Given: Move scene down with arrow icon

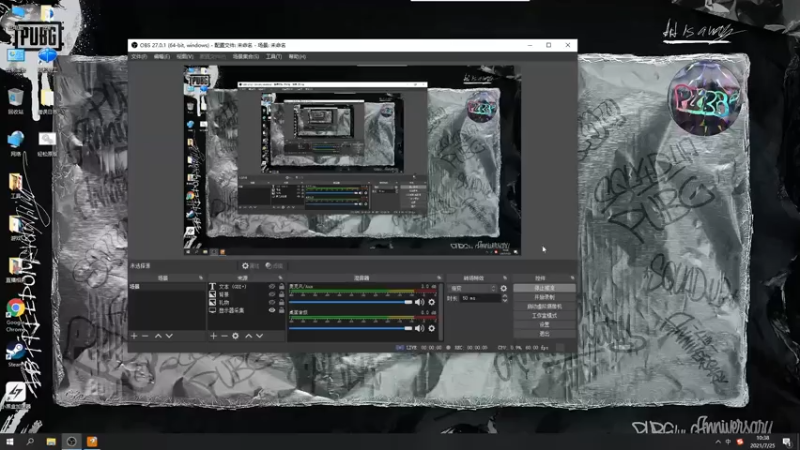Looking at the screenshot, I should click(169, 336).
